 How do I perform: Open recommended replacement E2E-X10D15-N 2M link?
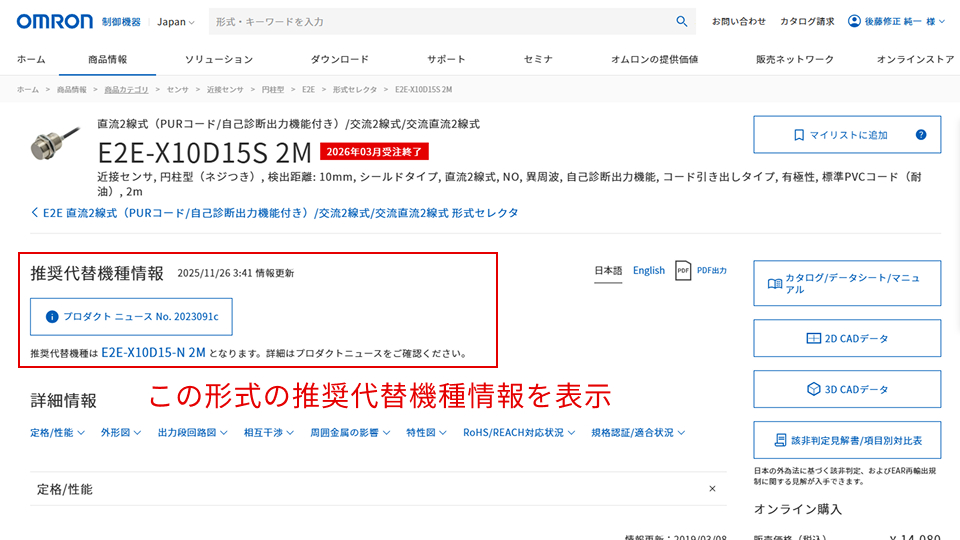pos(153,352)
